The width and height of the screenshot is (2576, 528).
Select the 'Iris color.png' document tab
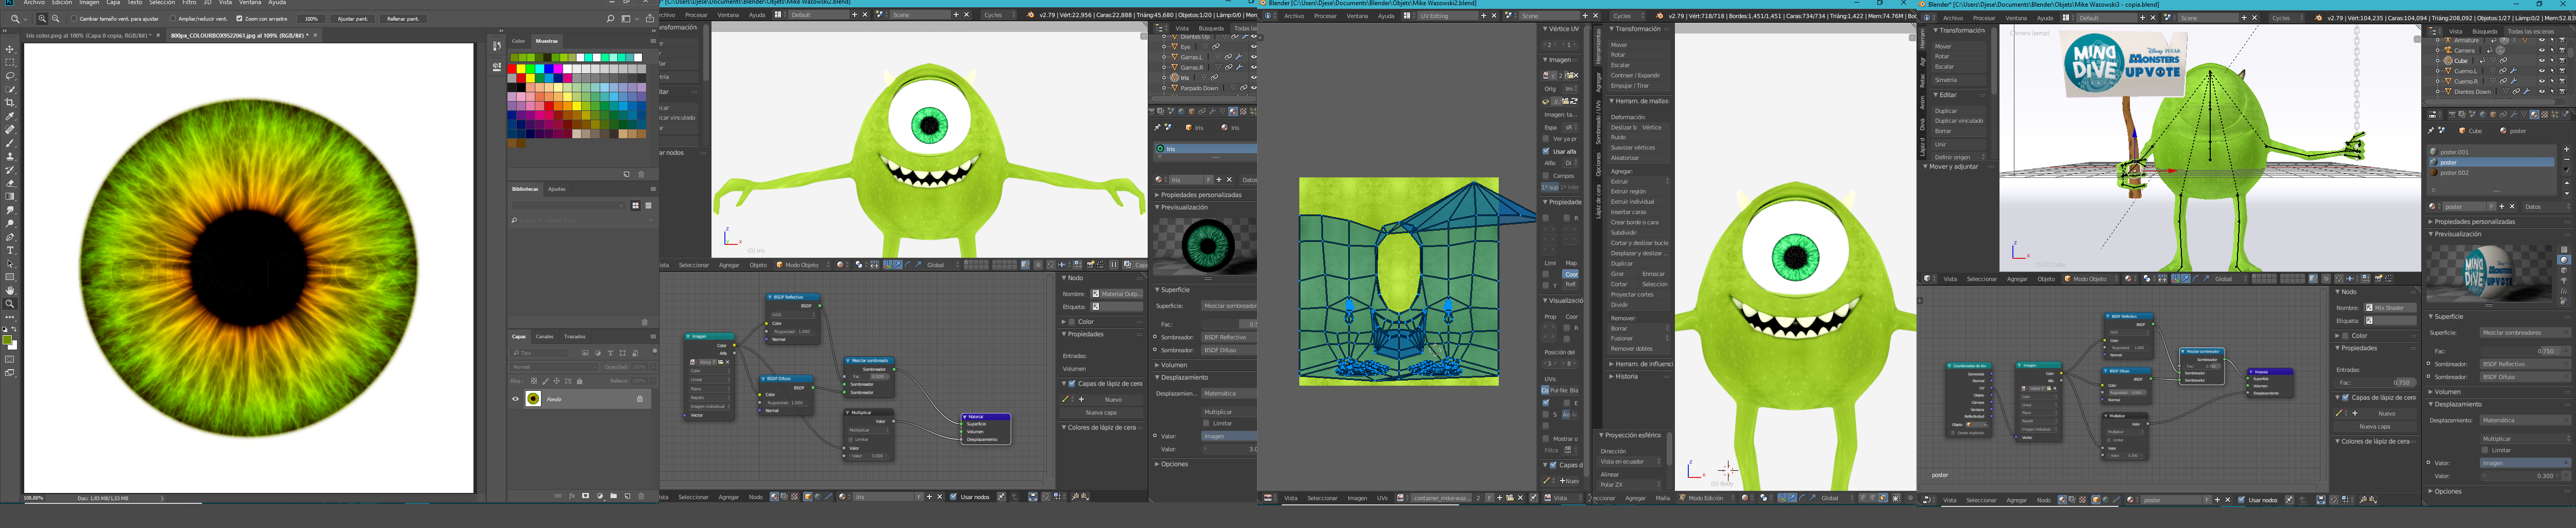[x=89, y=35]
